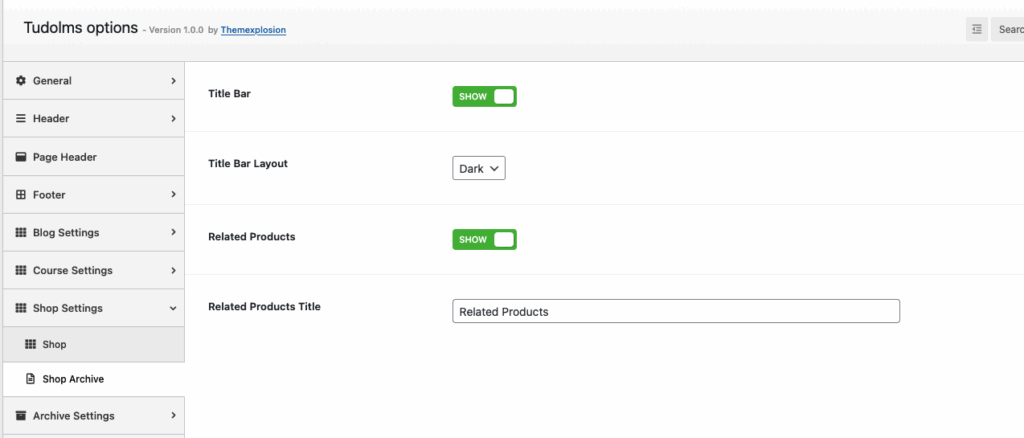Screen dimensions: 1024x438
Task: Open the Title Bar Layout dropdown
Action: 479,169
